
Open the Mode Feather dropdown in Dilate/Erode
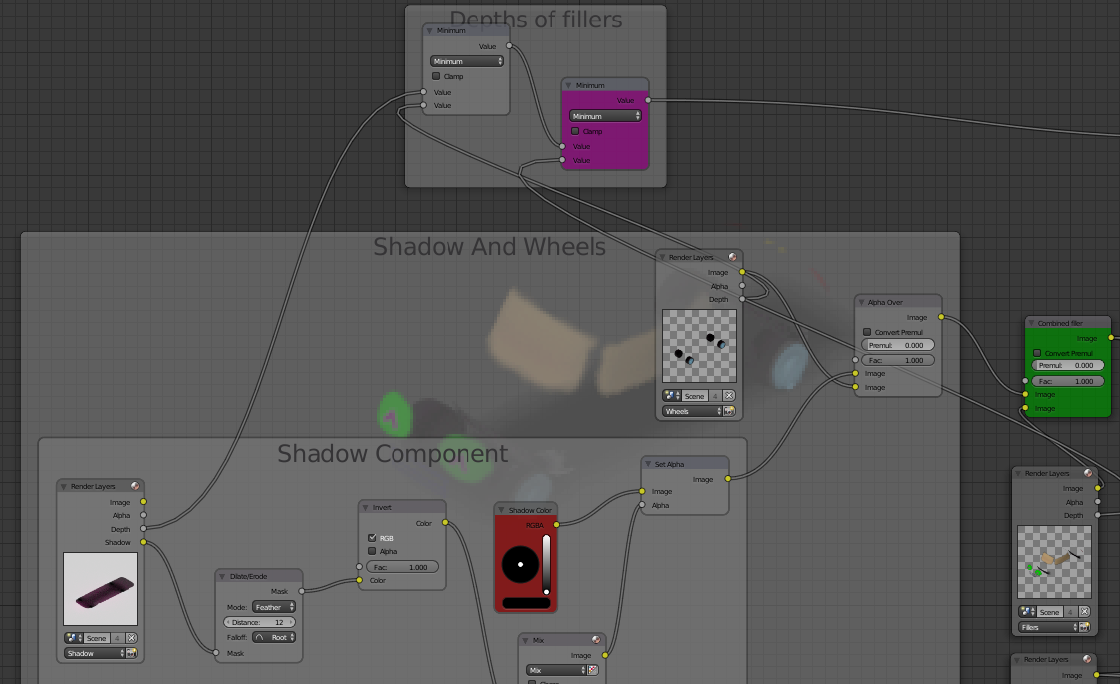click(x=273, y=607)
